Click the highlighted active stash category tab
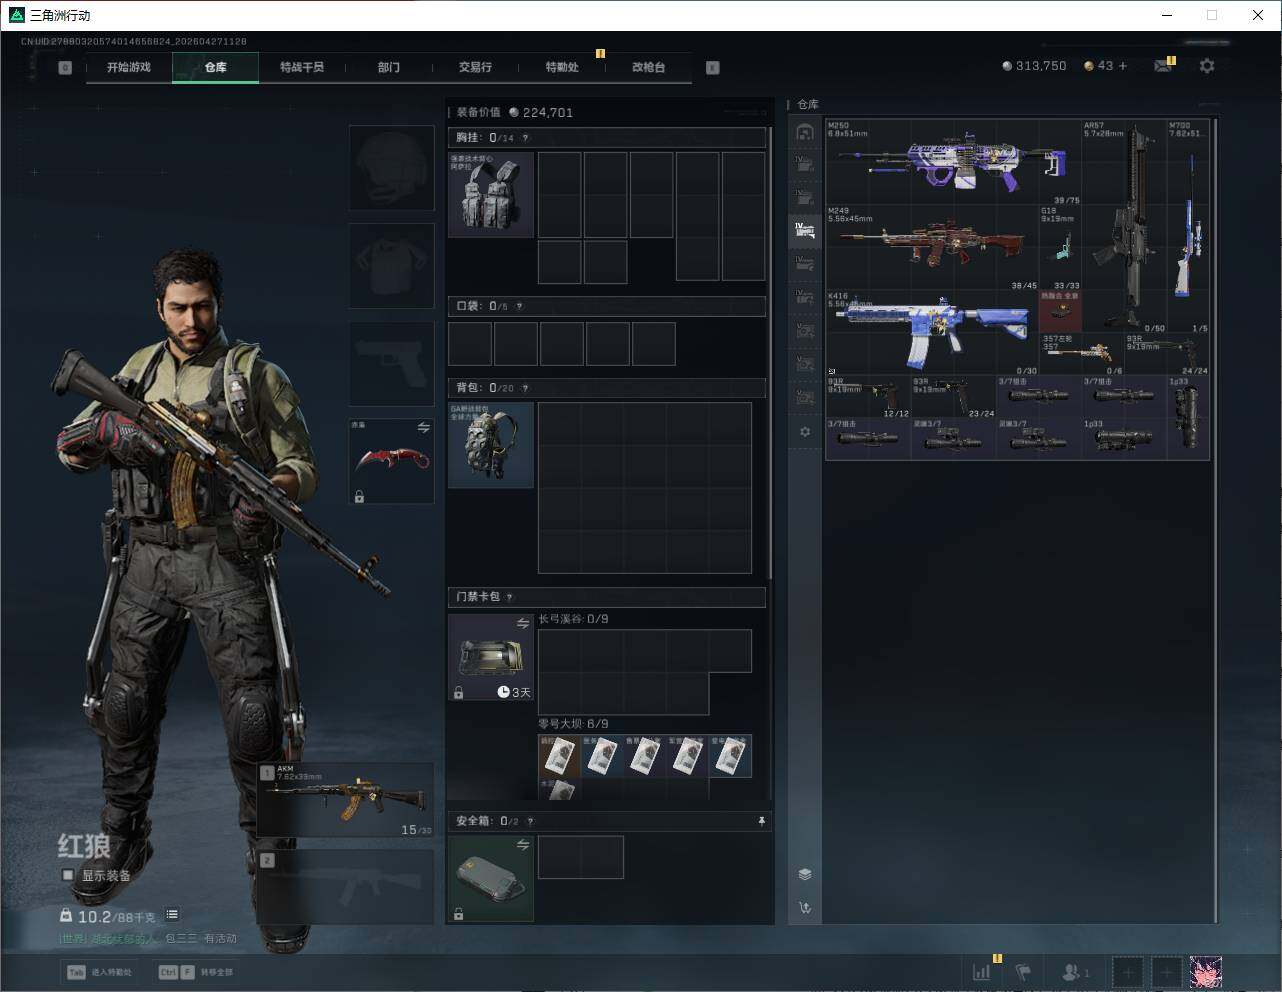Image resolution: width=1282 pixels, height=992 pixels. (x=805, y=231)
